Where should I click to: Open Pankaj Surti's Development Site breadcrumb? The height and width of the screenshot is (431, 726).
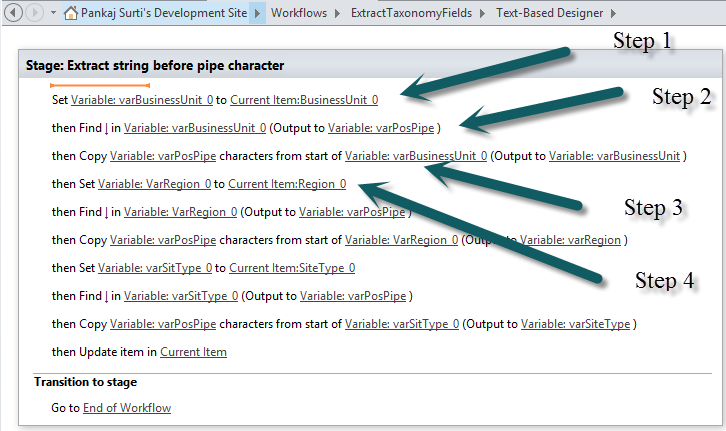(162, 14)
